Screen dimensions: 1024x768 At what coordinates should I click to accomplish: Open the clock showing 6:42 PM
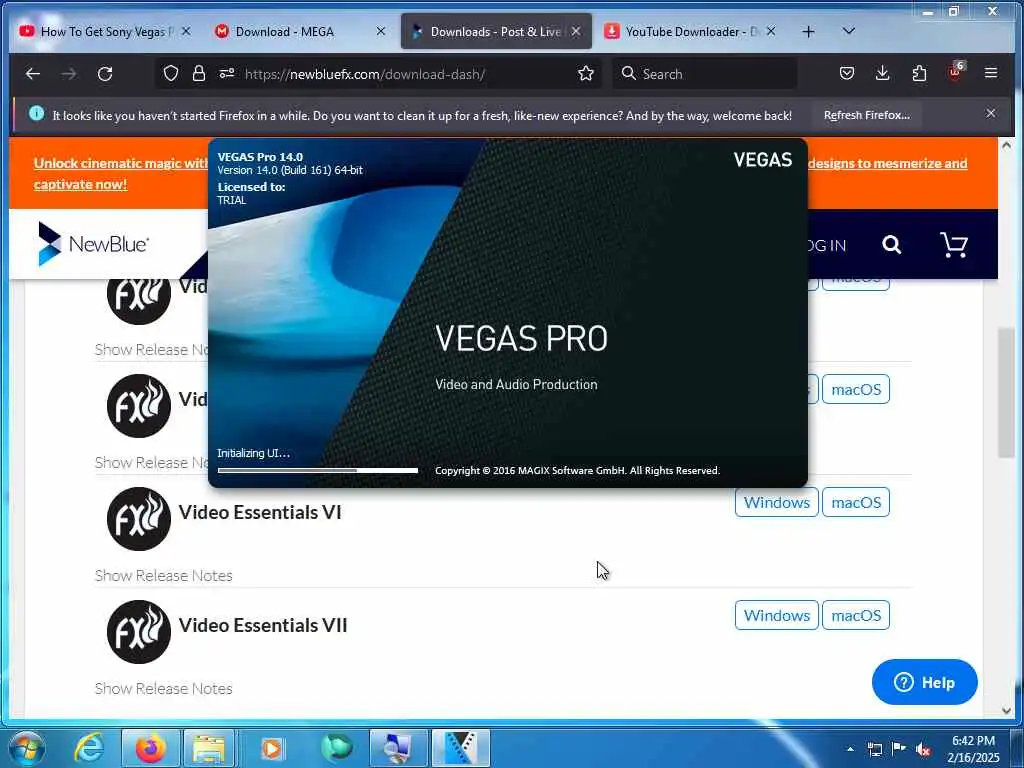click(x=973, y=749)
